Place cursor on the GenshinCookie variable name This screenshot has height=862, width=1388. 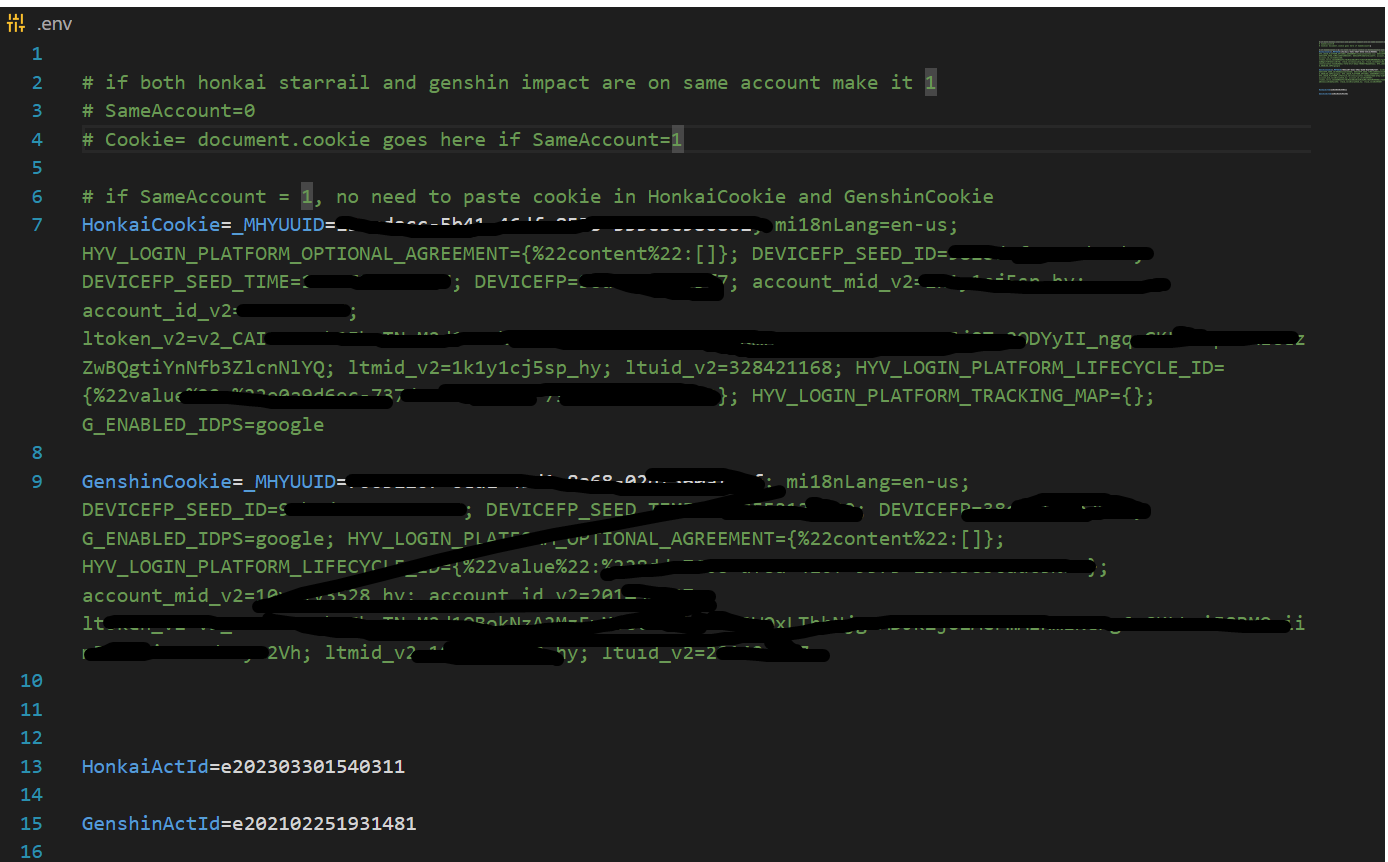click(156, 481)
